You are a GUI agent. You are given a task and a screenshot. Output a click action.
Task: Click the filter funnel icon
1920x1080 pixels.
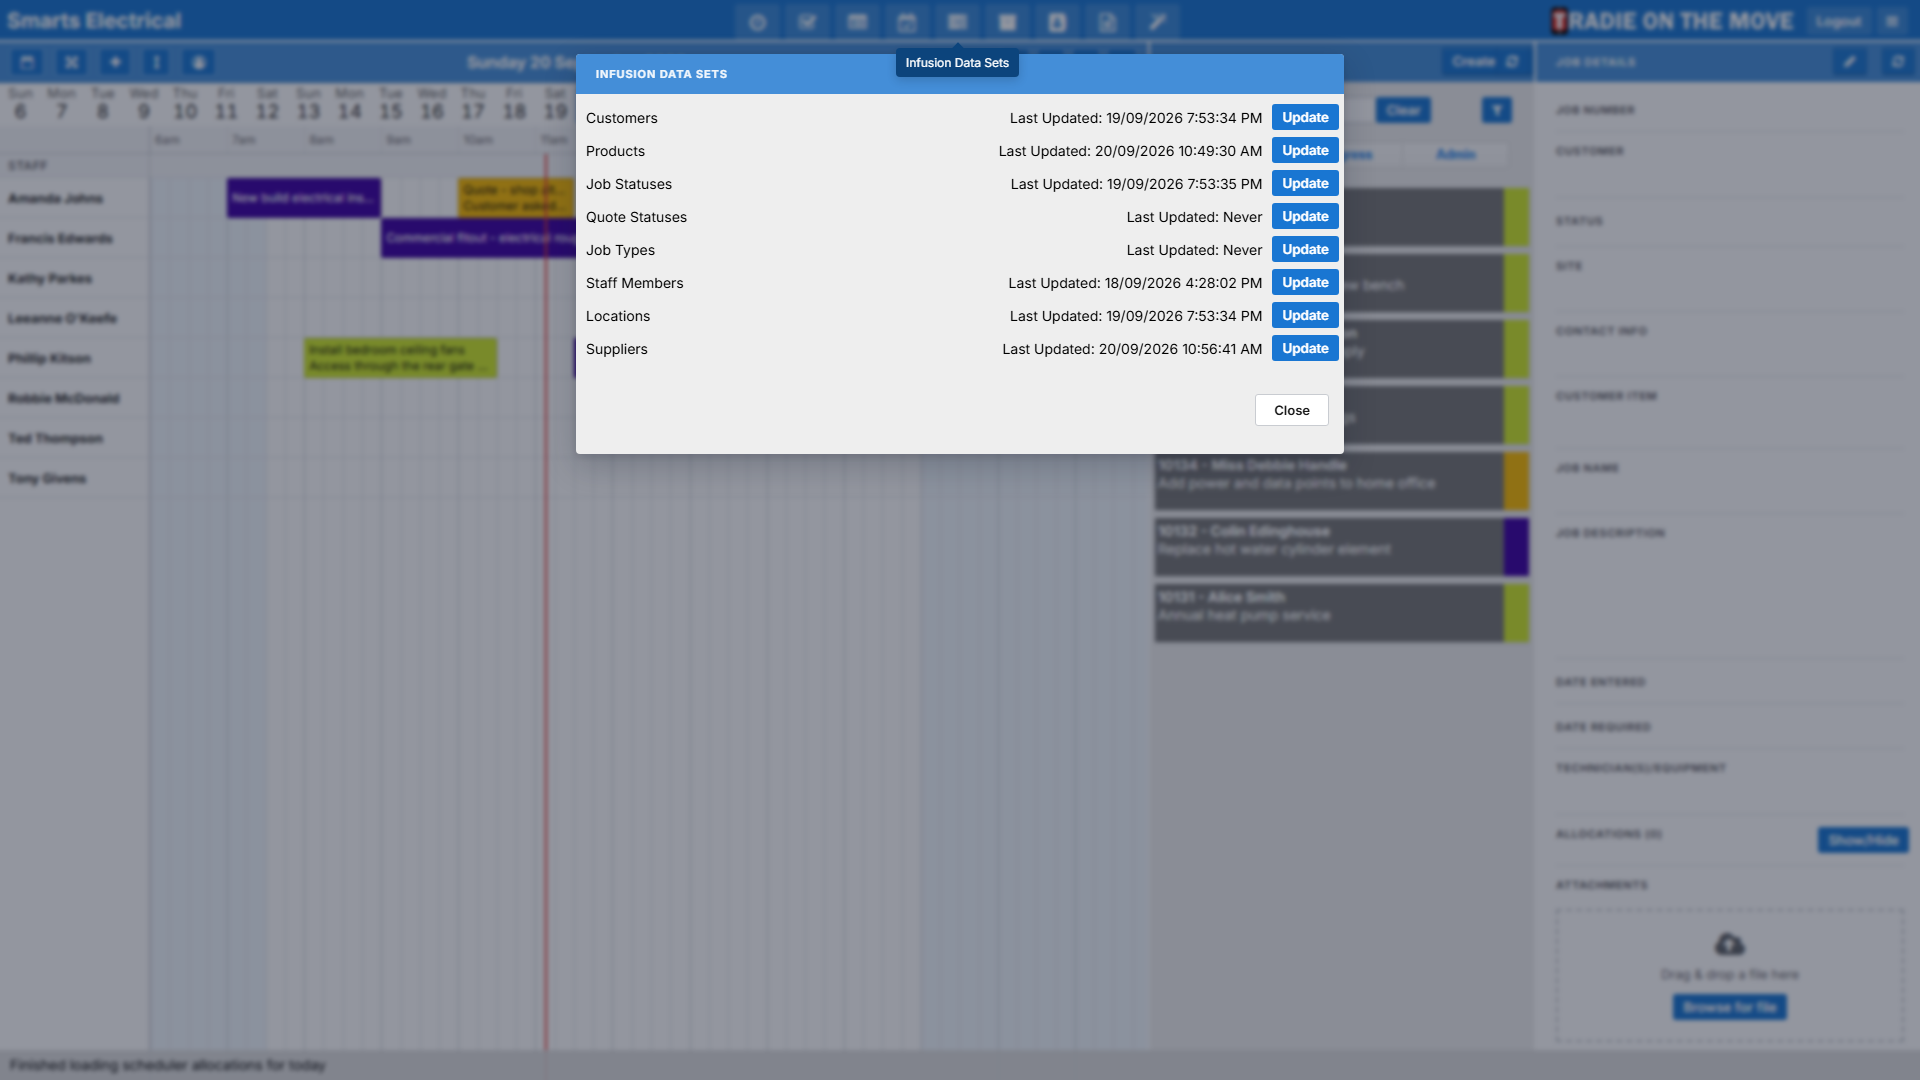pyautogui.click(x=1496, y=110)
